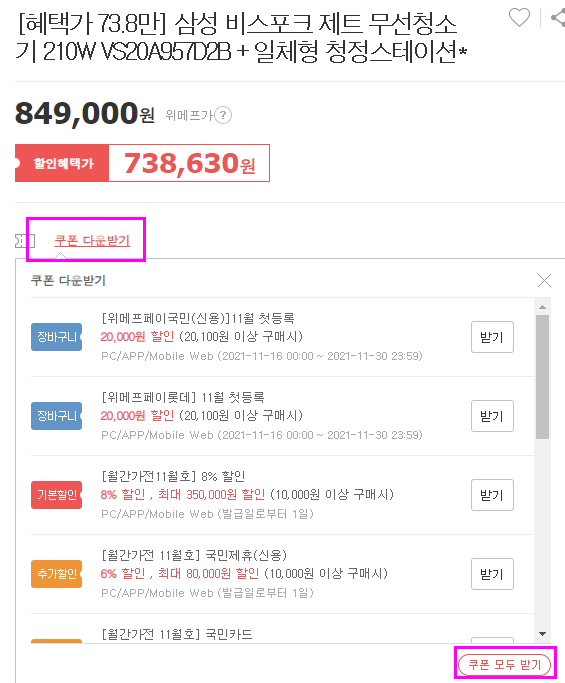Screen dimensions: 565x683
Task: Click the scrollbar up arrow in coupon list
Action: 542,307
